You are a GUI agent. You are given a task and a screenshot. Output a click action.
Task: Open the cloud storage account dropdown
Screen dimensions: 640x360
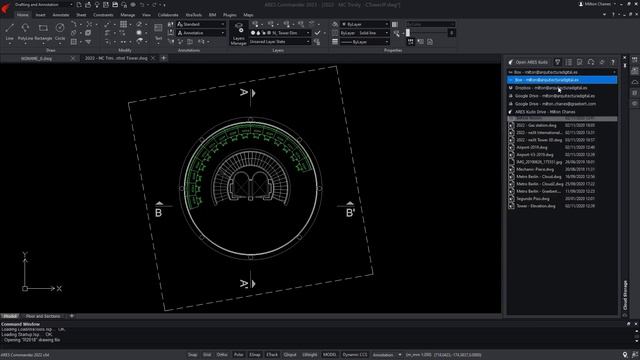point(562,72)
